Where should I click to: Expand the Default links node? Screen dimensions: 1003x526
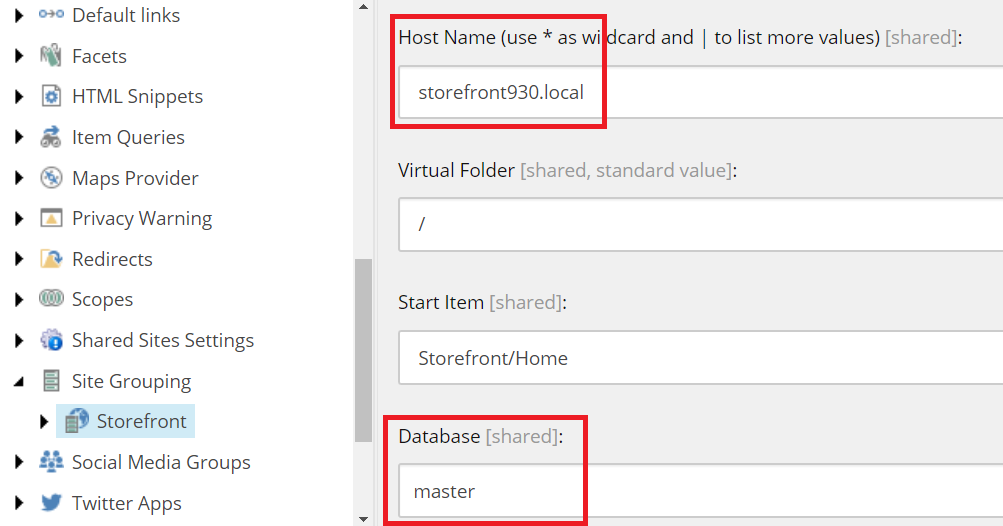(x=19, y=16)
